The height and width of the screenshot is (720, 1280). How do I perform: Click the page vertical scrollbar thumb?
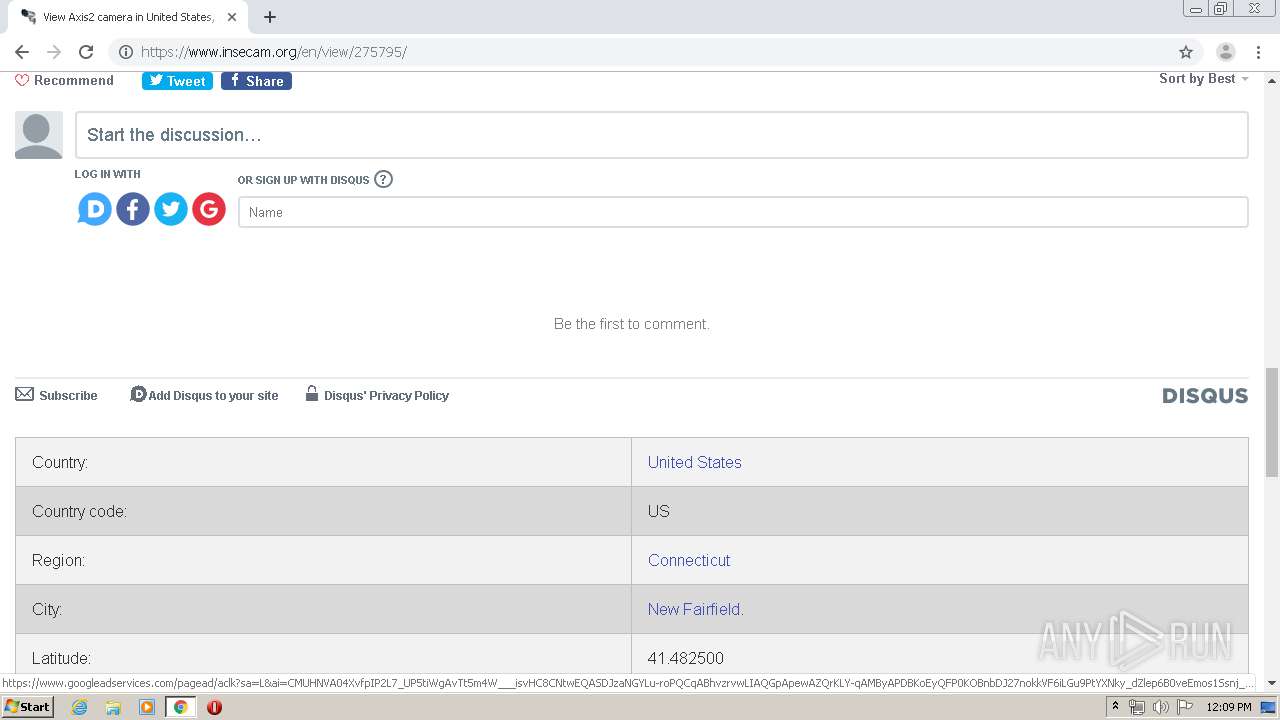coord(1271,422)
